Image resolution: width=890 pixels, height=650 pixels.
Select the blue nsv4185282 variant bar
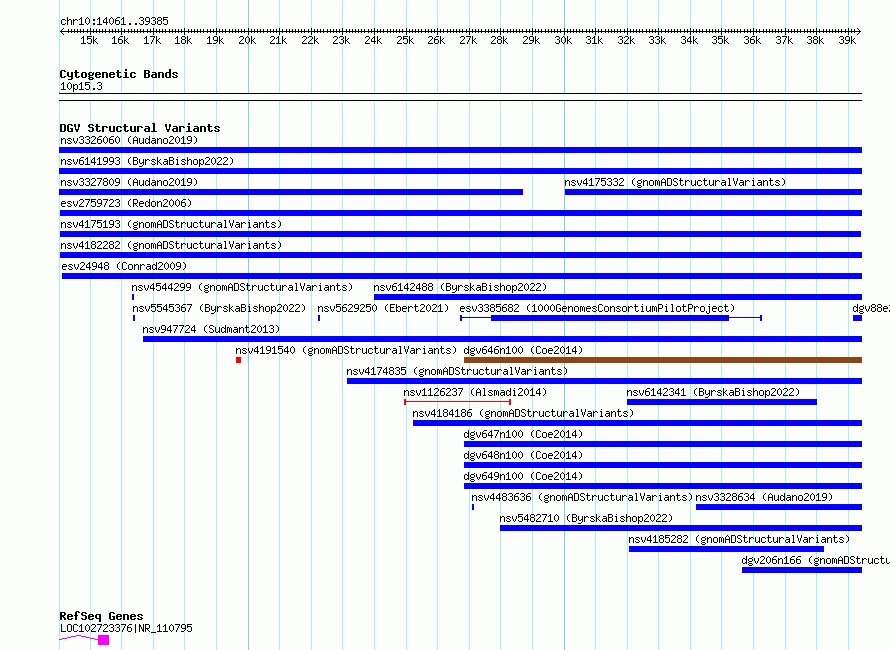click(x=726, y=549)
